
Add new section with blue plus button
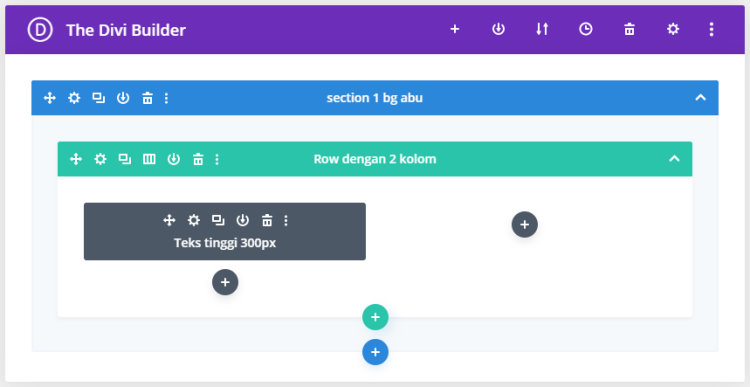[375, 352]
